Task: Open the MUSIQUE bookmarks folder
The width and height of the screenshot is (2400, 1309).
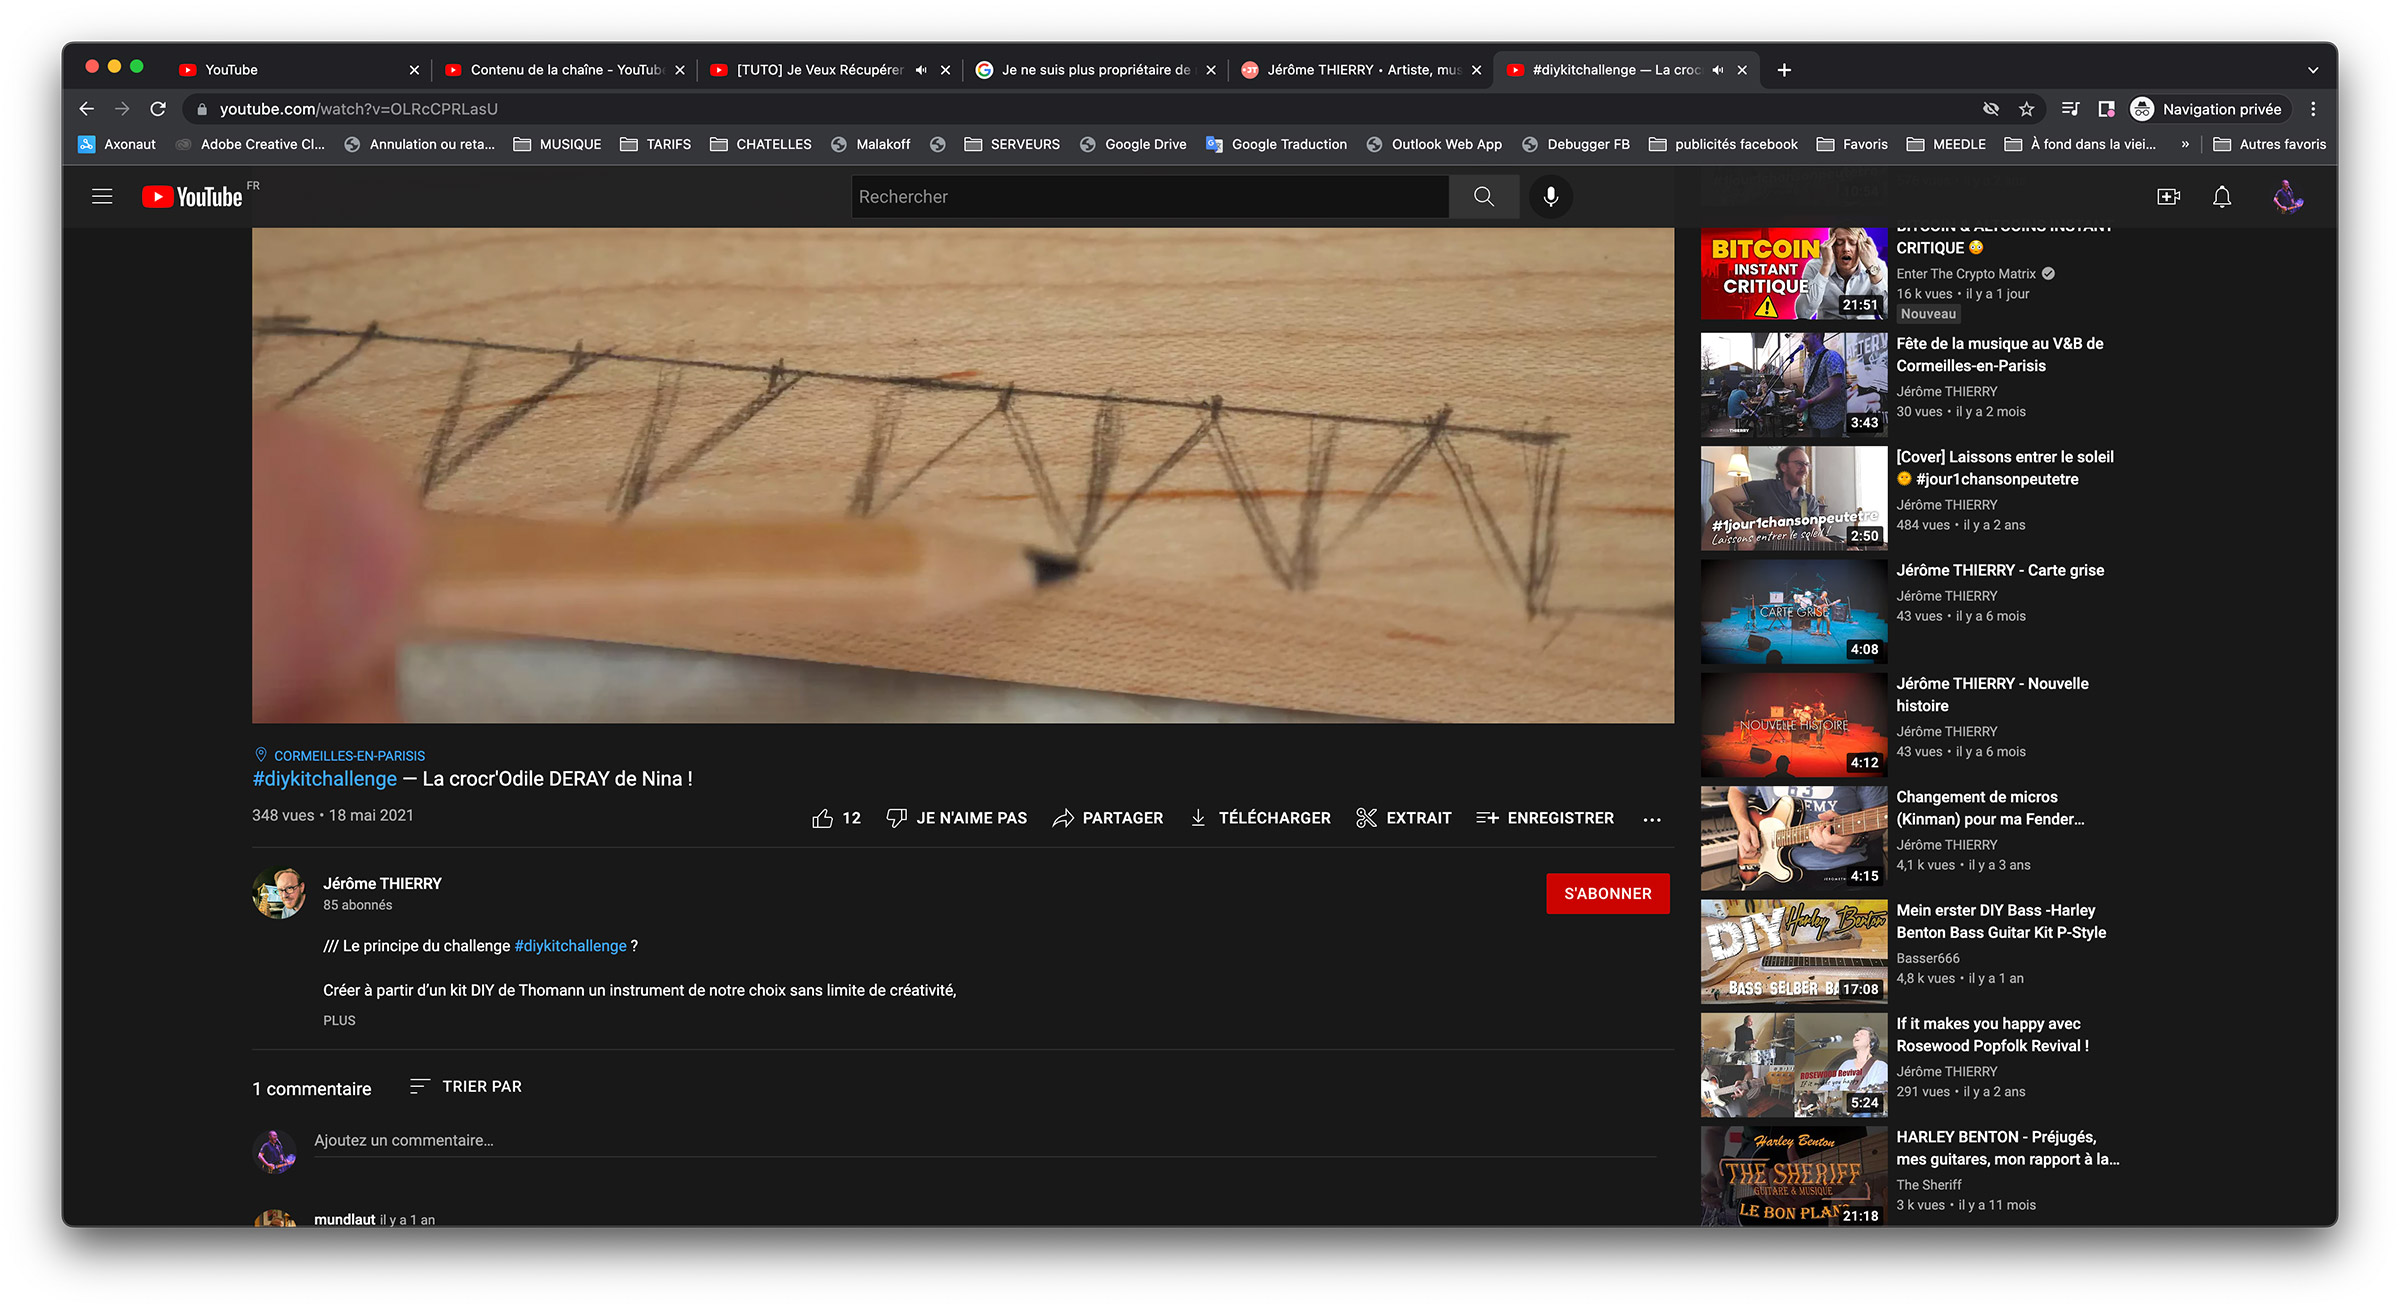Action: 558,144
